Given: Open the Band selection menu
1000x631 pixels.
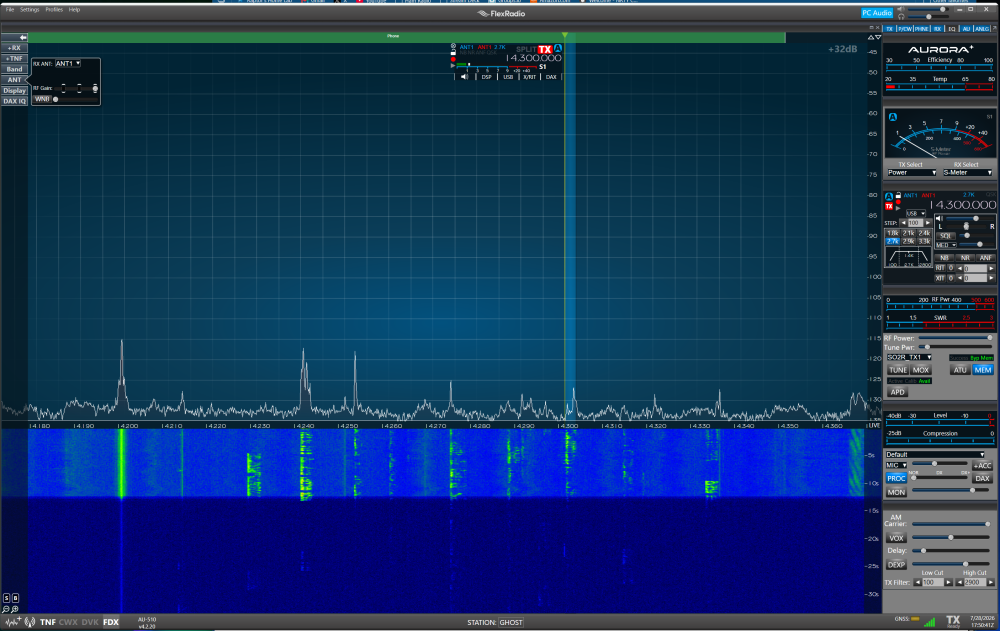Looking at the screenshot, I should coord(15,69).
